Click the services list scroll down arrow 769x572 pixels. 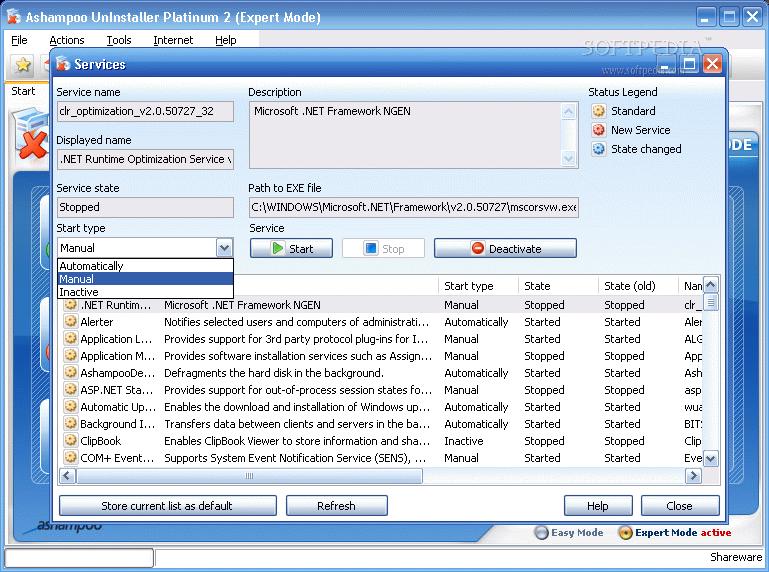[x=711, y=459]
